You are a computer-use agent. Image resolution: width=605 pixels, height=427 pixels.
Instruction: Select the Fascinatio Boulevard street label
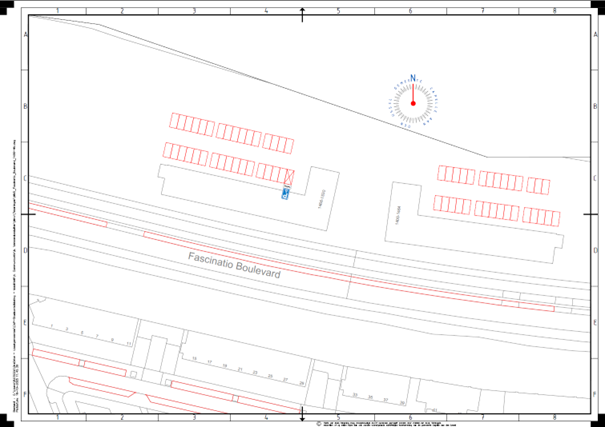236,264
